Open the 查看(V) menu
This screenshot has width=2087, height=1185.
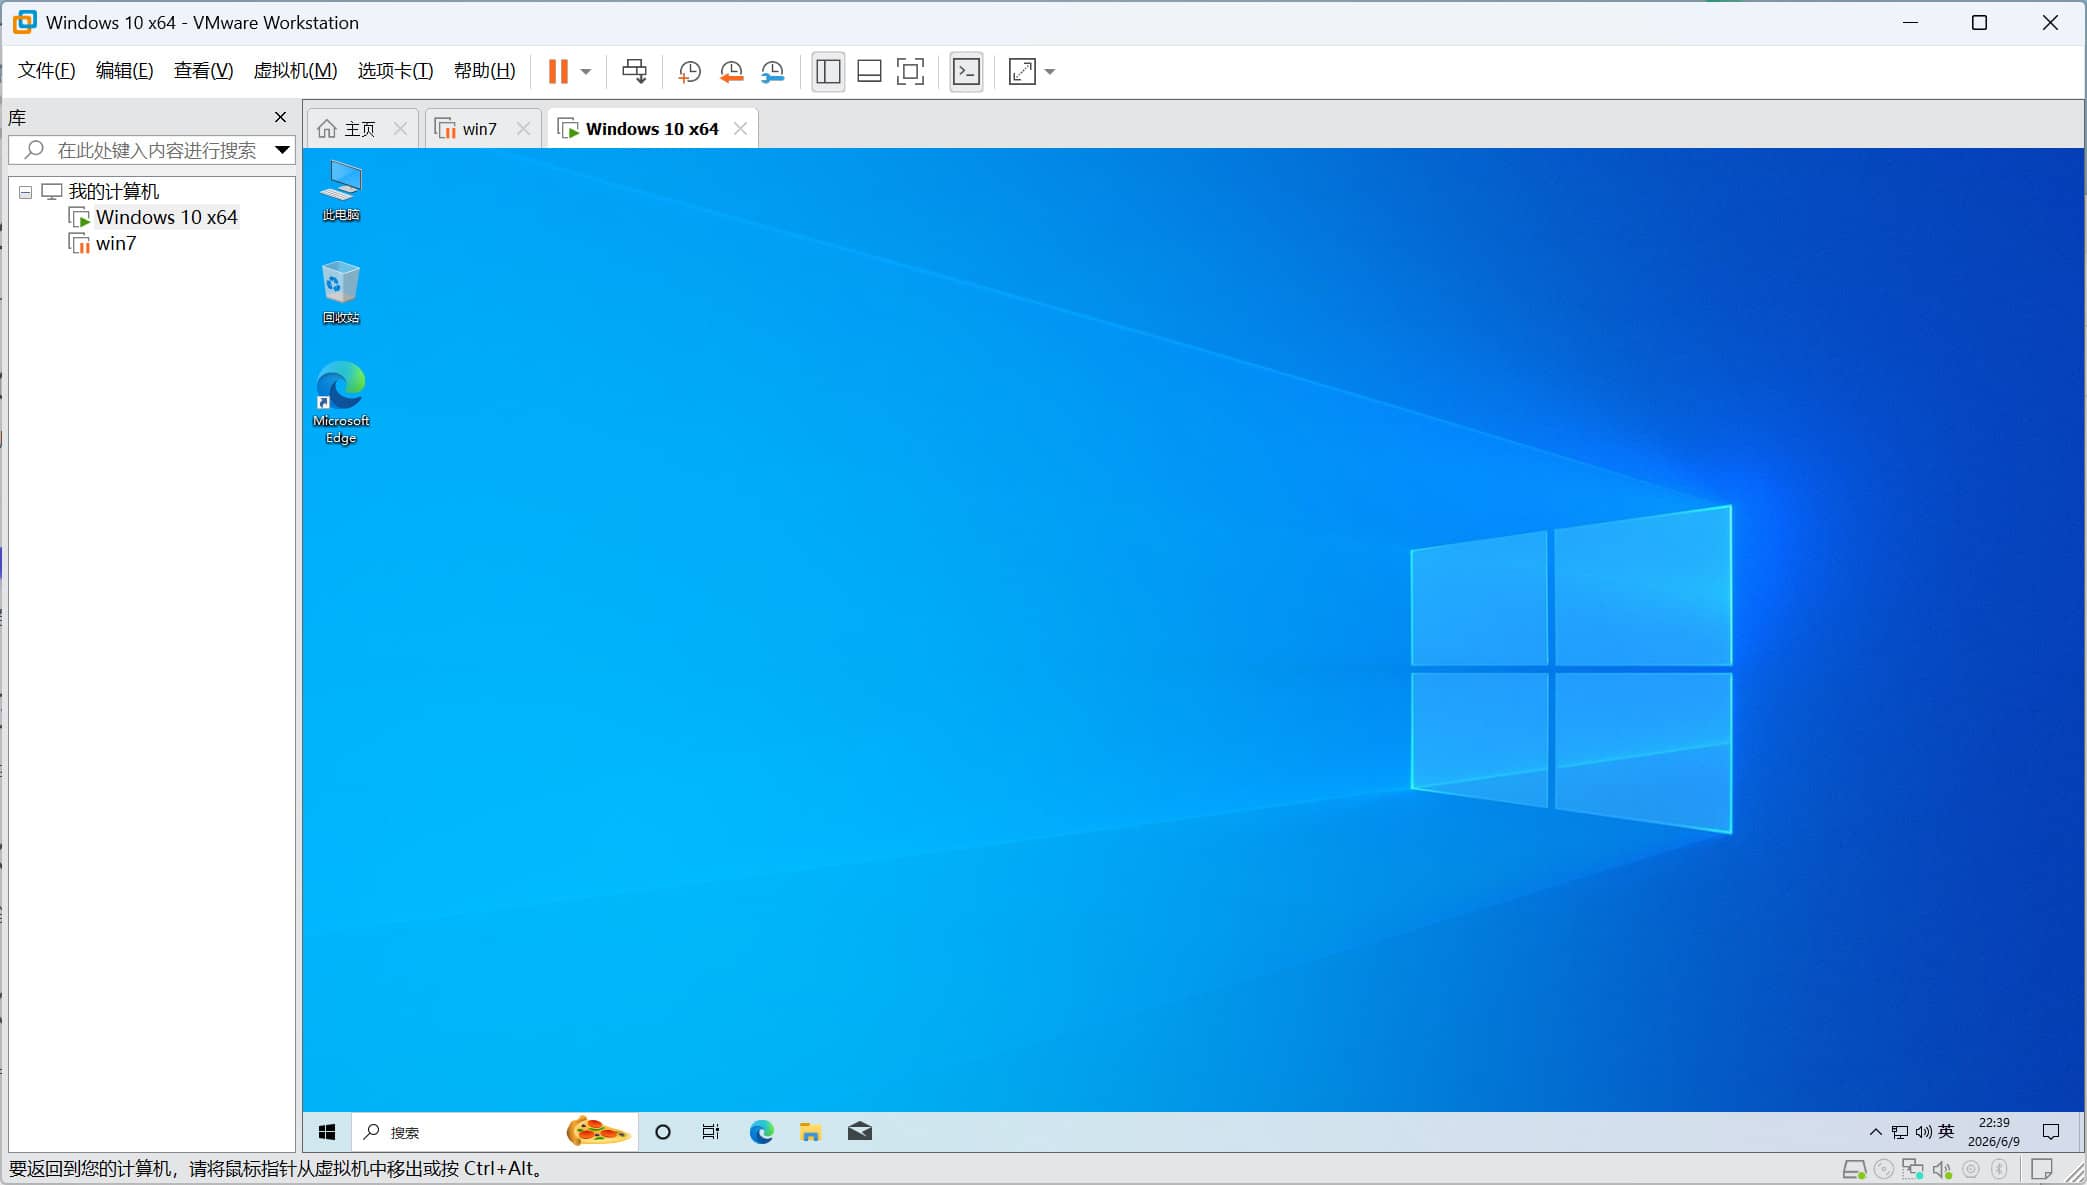[x=203, y=70]
